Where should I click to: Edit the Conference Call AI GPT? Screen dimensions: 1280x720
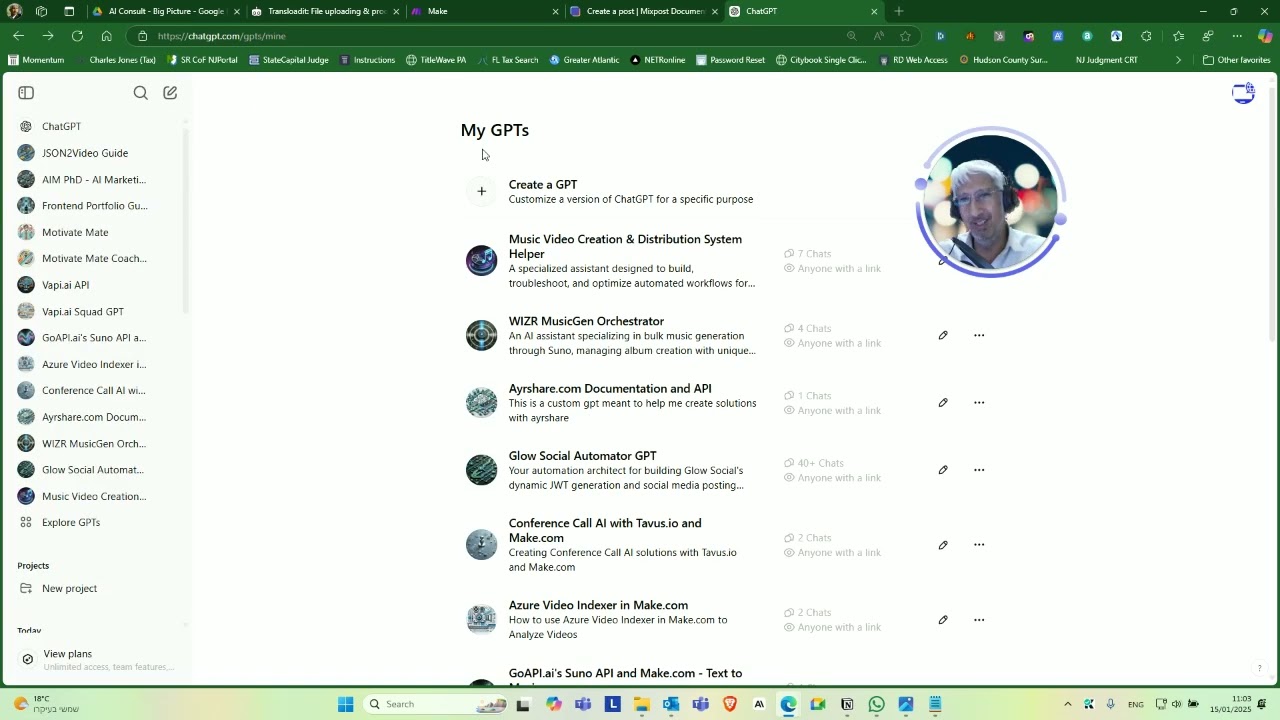pyautogui.click(x=943, y=545)
